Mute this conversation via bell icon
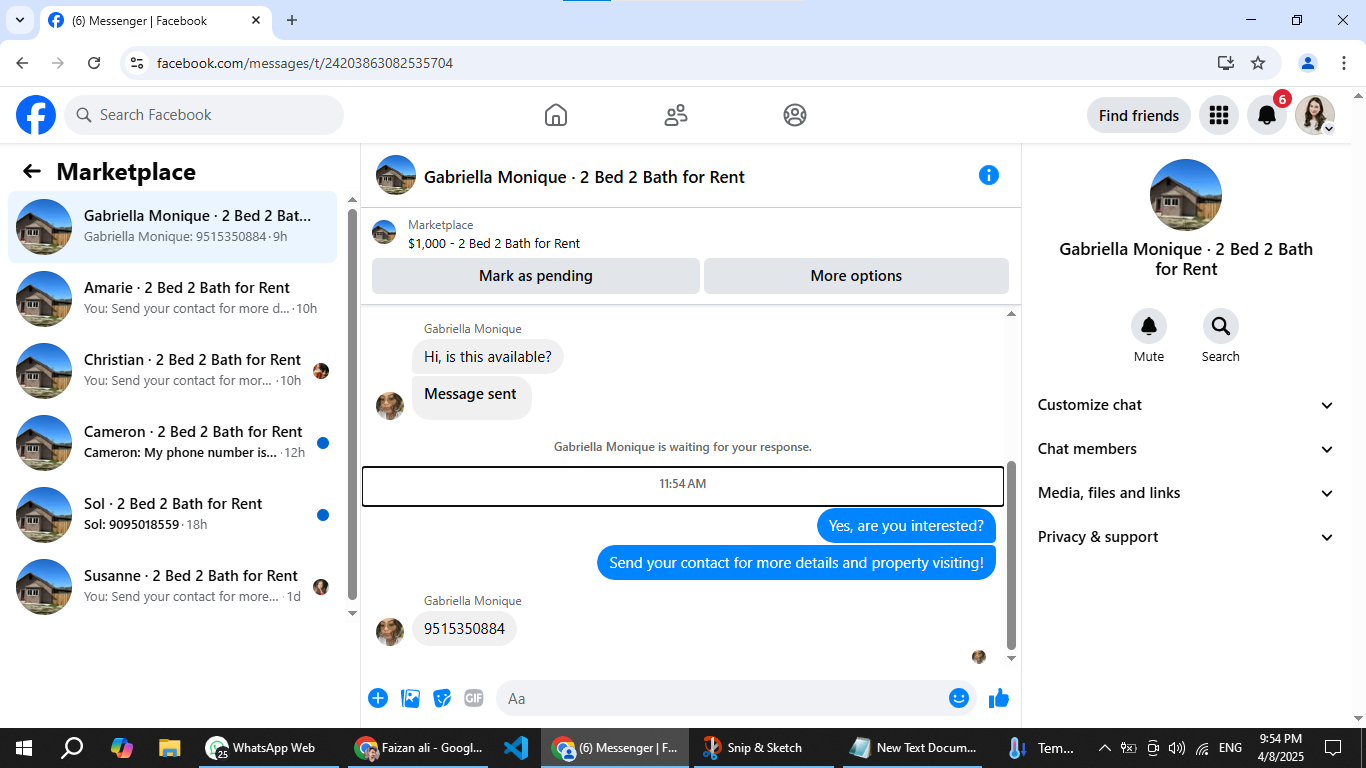 tap(1149, 326)
